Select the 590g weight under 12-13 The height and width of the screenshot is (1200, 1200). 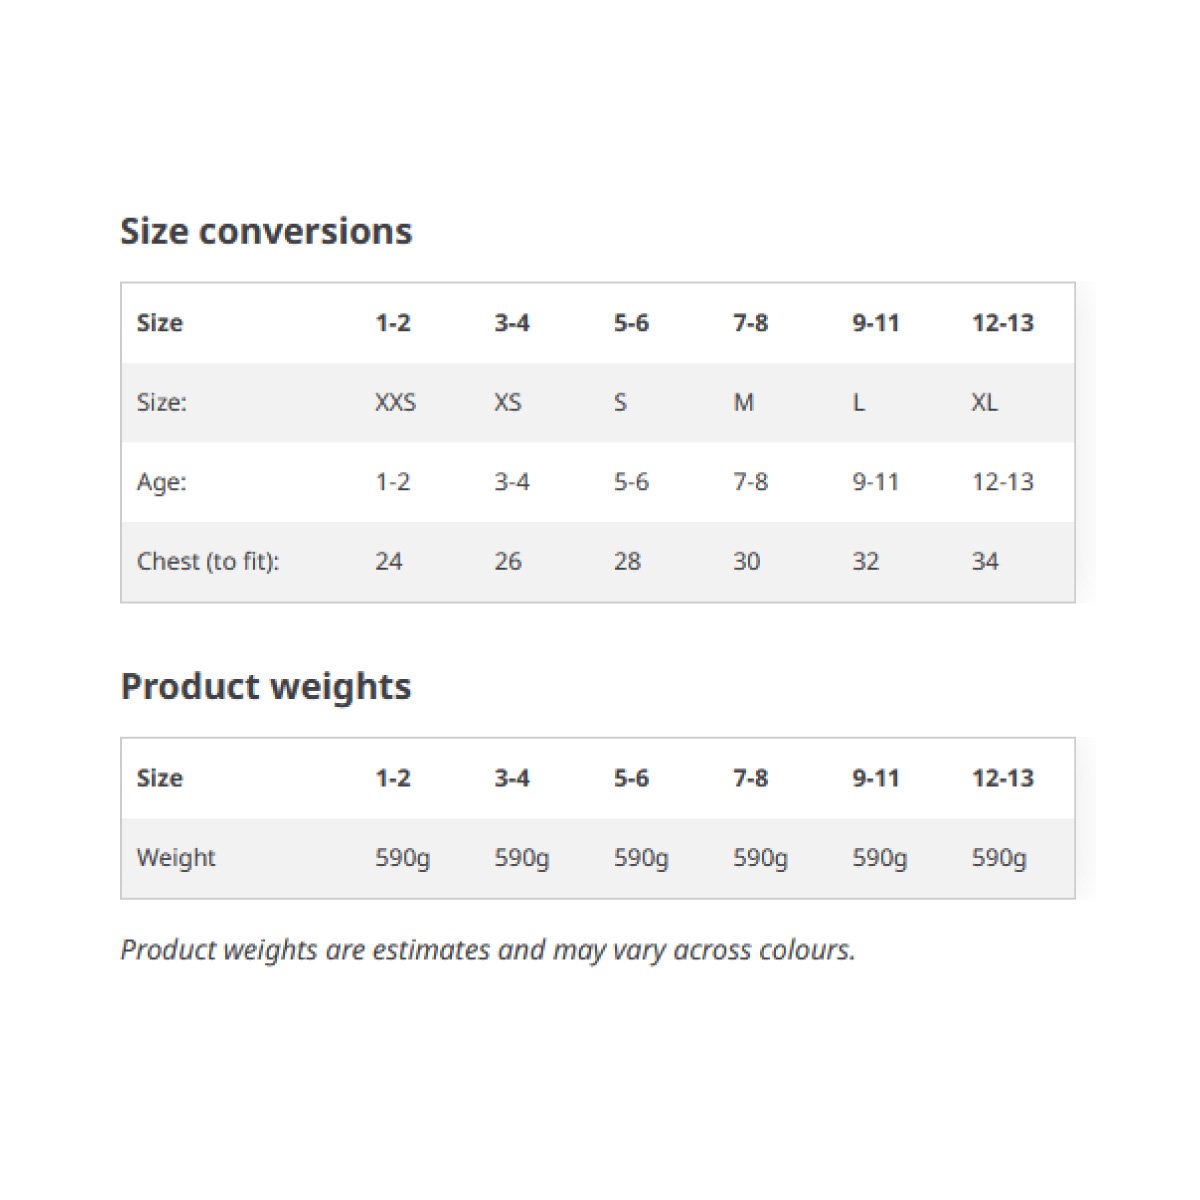coord(999,858)
